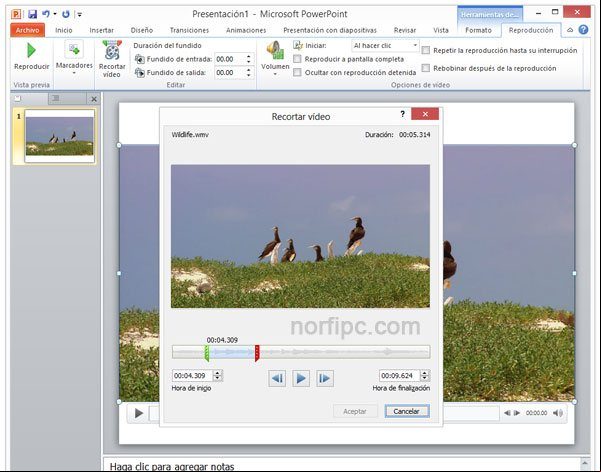
Task: Play the clip in trim dialog
Action: tap(301, 378)
